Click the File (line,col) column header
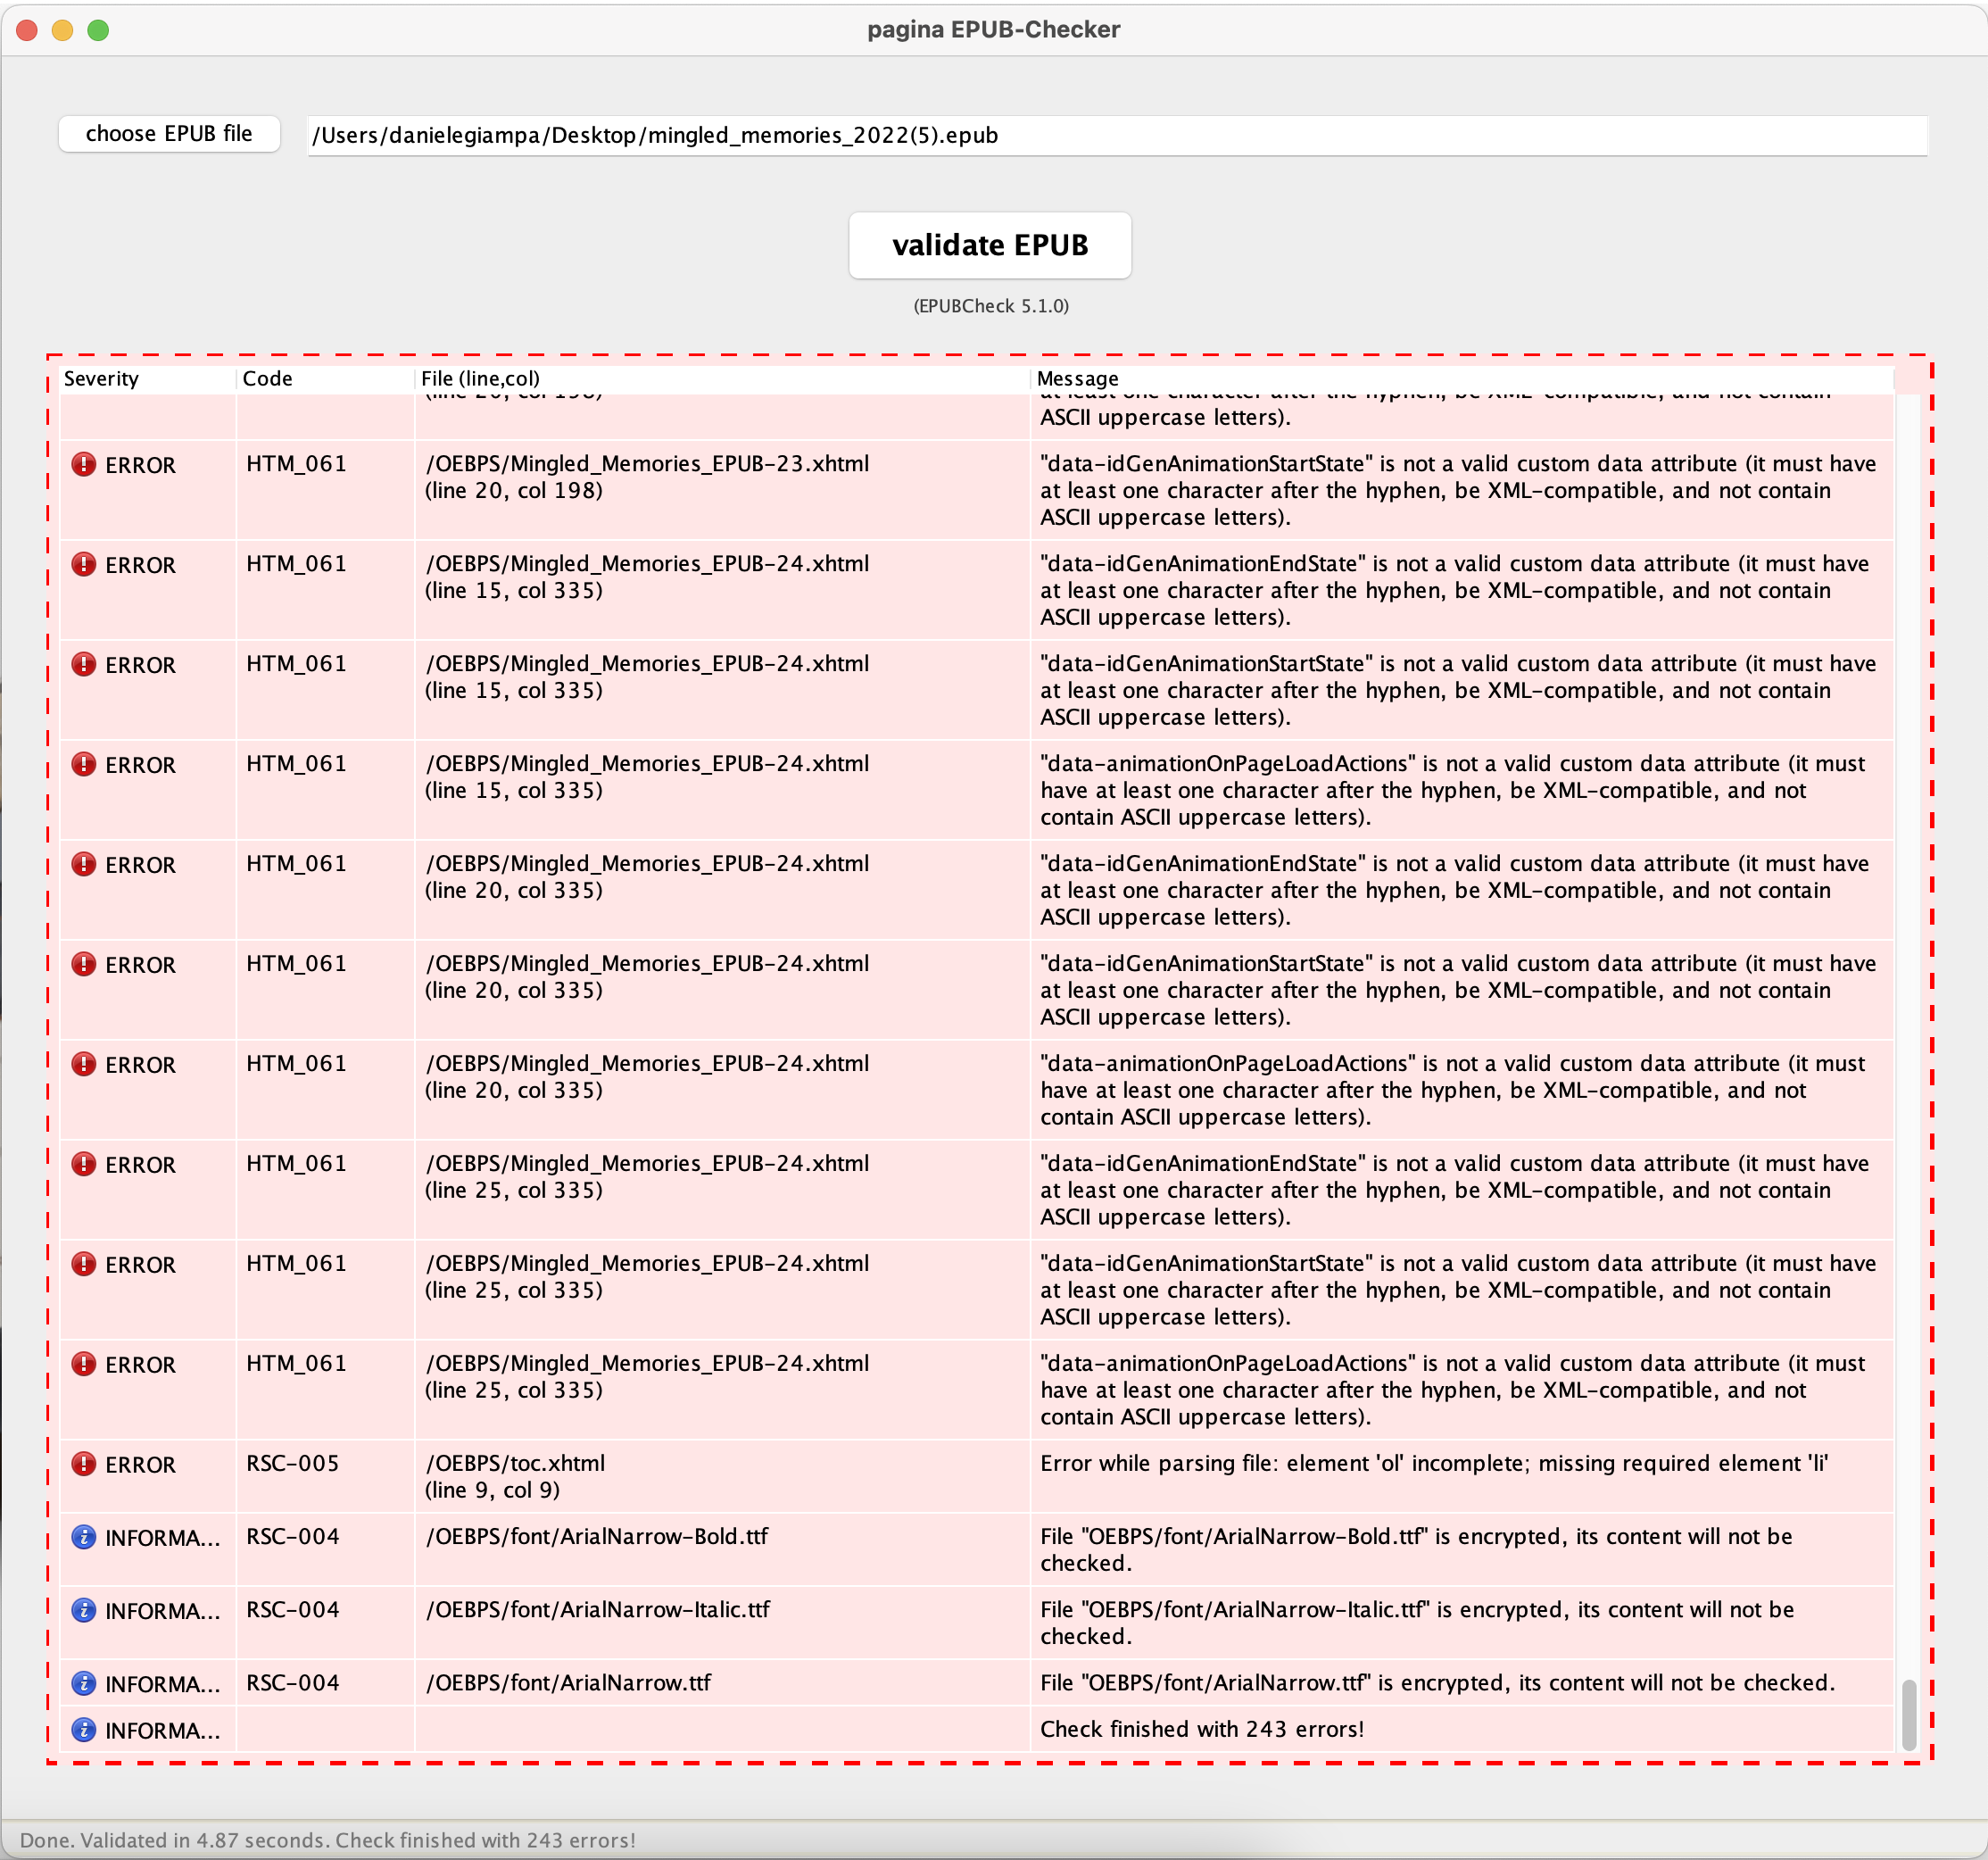 (480, 379)
